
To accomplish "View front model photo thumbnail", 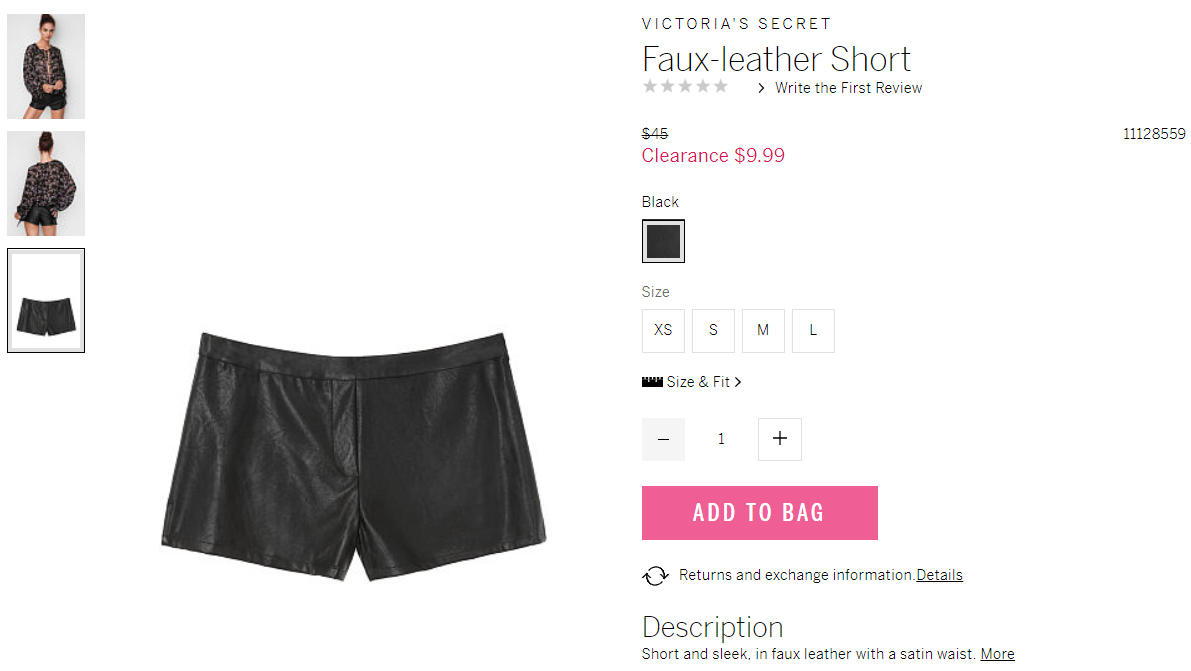I will click(46, 66).
